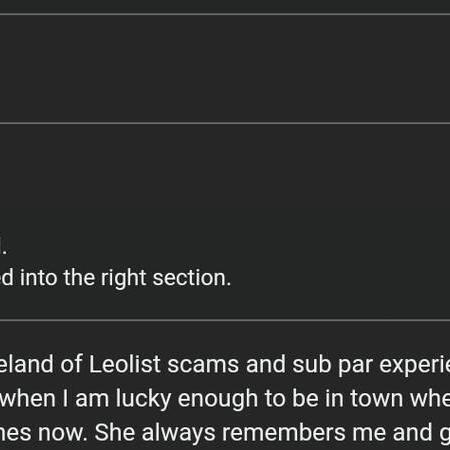Click the word "me" near the line end
This screenshot has width=450, height=450.
[369, 434]
